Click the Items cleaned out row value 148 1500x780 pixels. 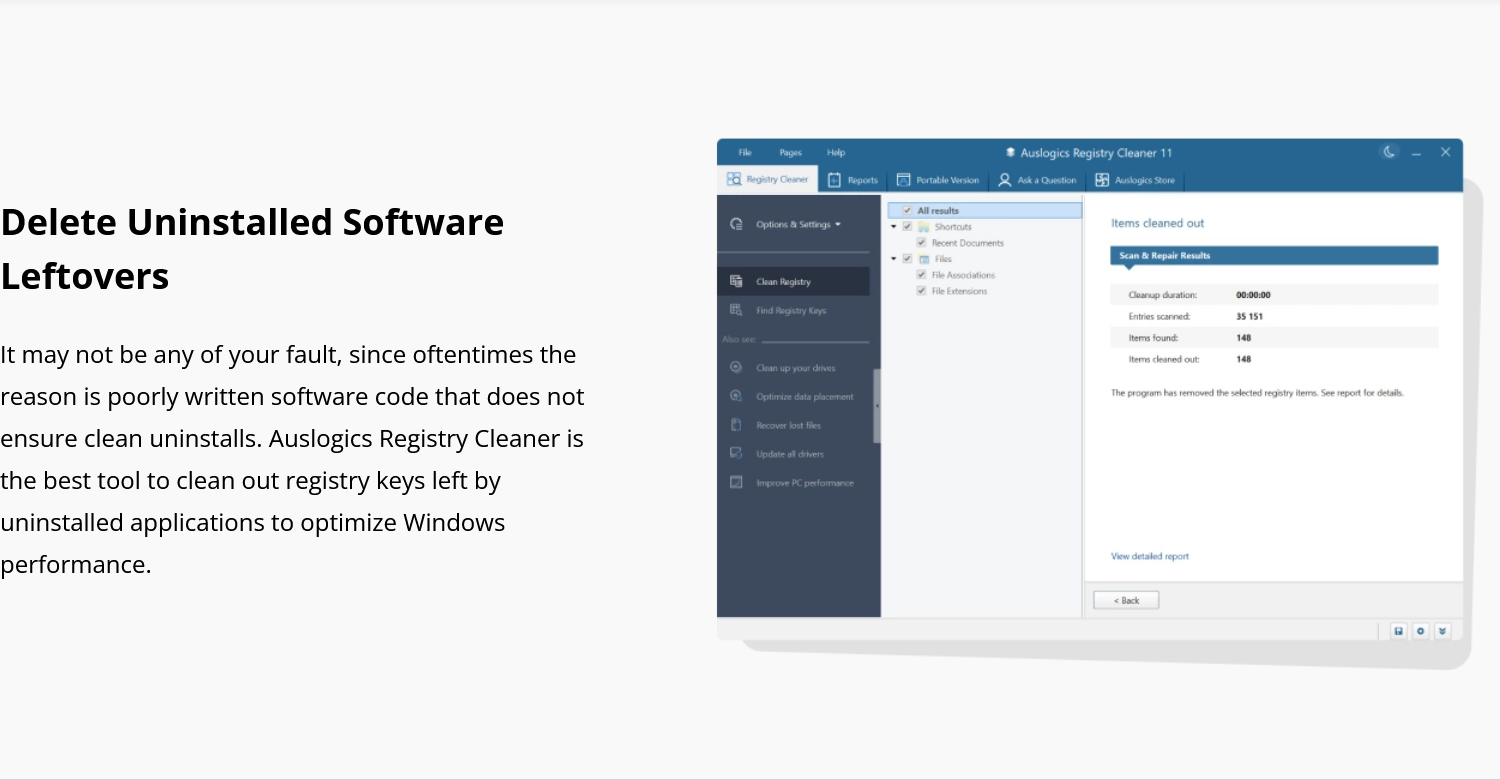[x=1244, y=359]
